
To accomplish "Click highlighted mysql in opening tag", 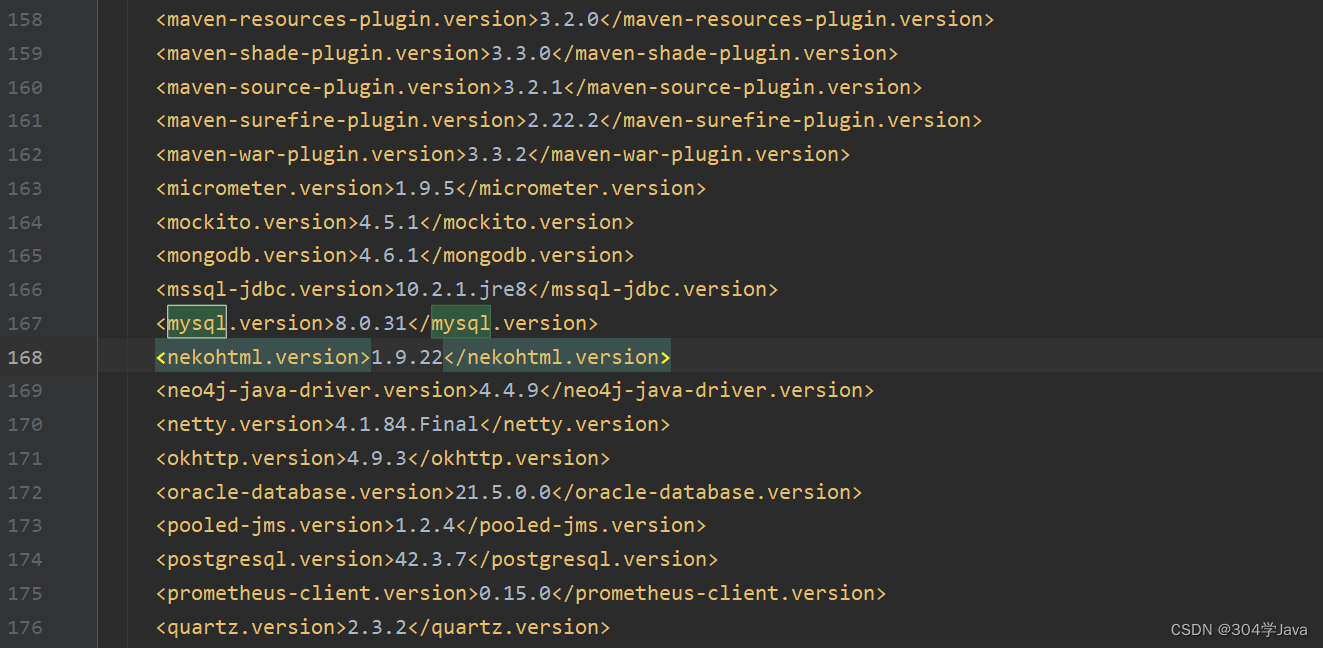I will point(197,323).
